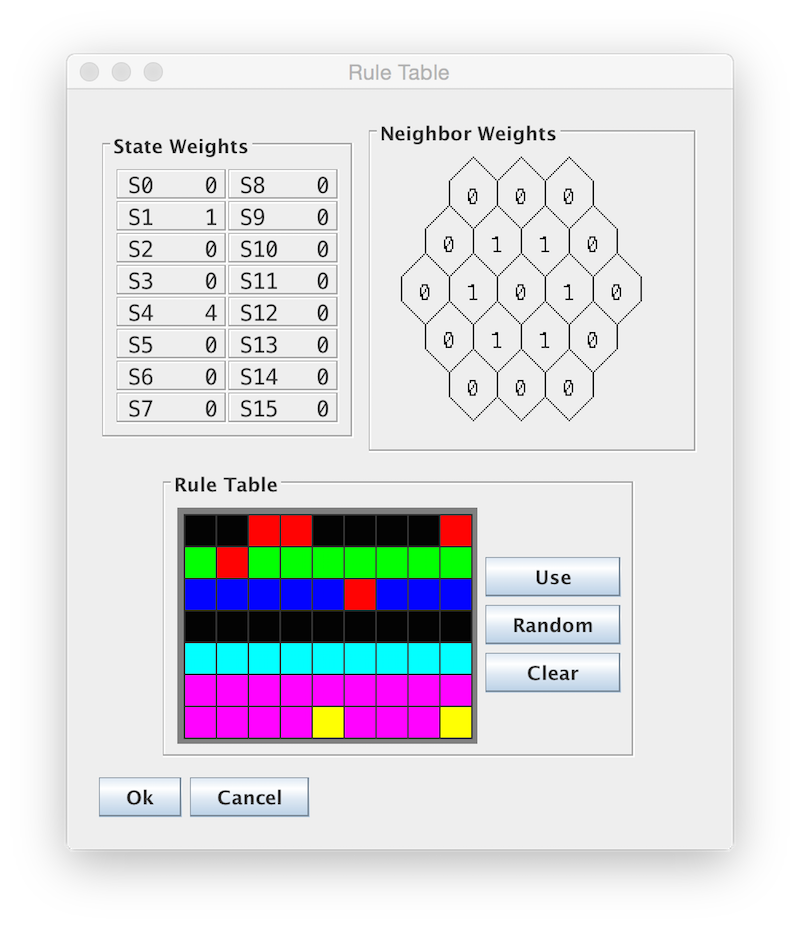Click the S10 state weight field
Viewport: 800px width, 929px height.
pyautogui.click(x=283, y=248)
